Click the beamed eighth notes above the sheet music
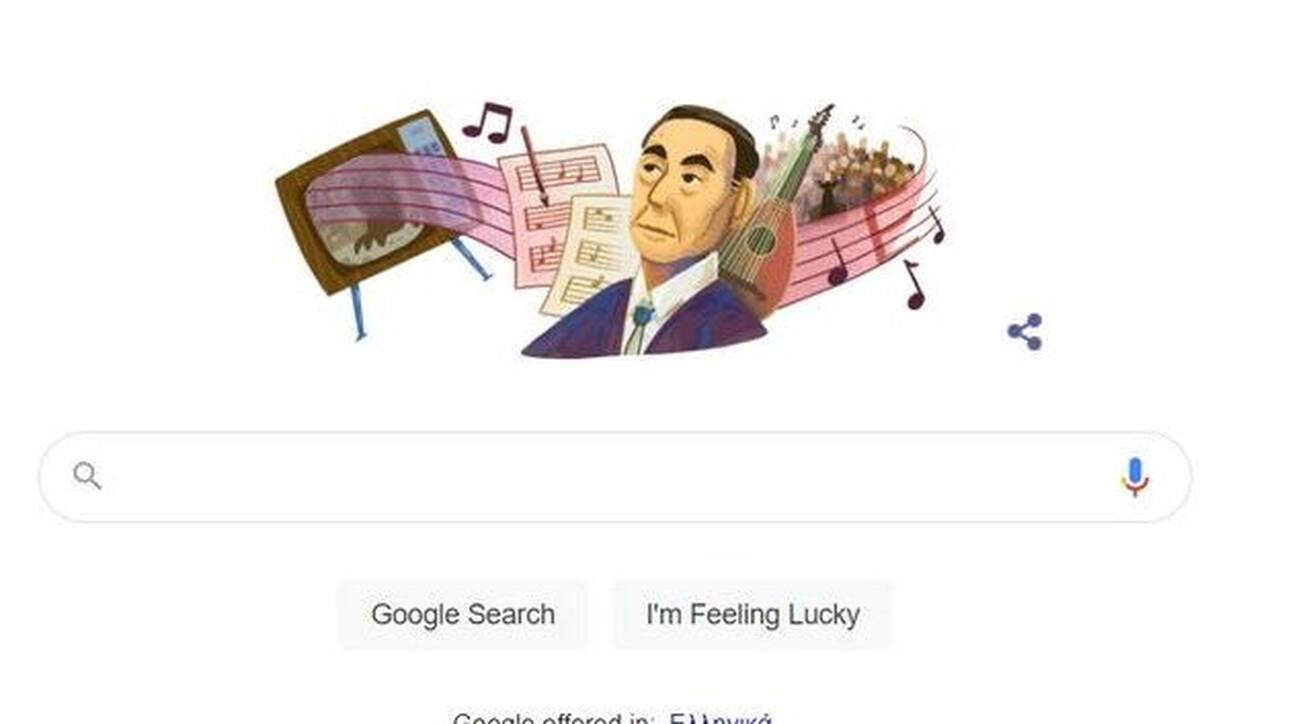Image resolution: width=1290 pixels, height=724 pixels. pyautogui.click(x=488, y=122)
